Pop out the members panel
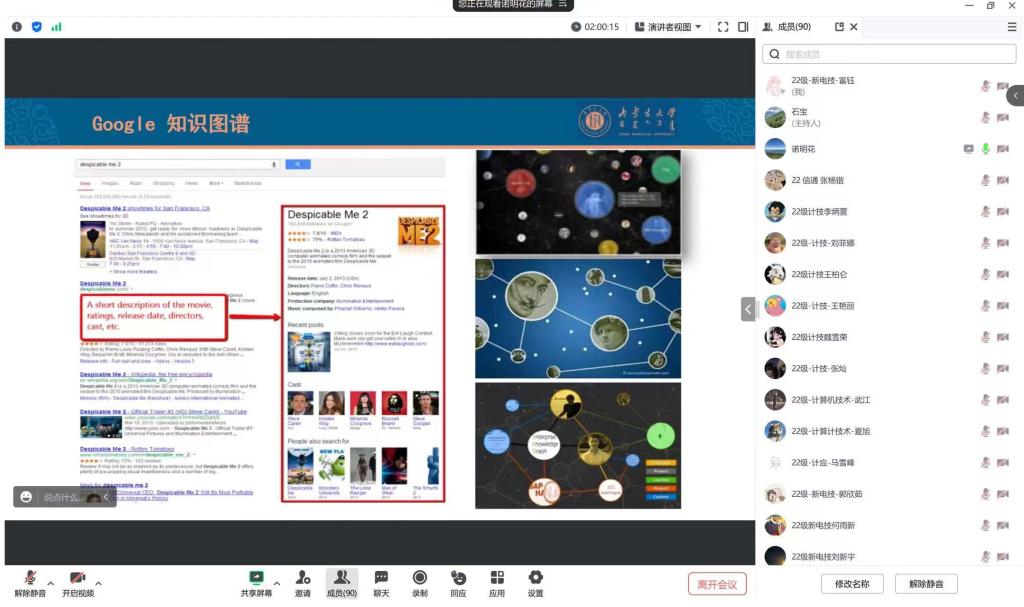Image resolution: width=1024 pixels, height=607 pixels. pos(838,27)
